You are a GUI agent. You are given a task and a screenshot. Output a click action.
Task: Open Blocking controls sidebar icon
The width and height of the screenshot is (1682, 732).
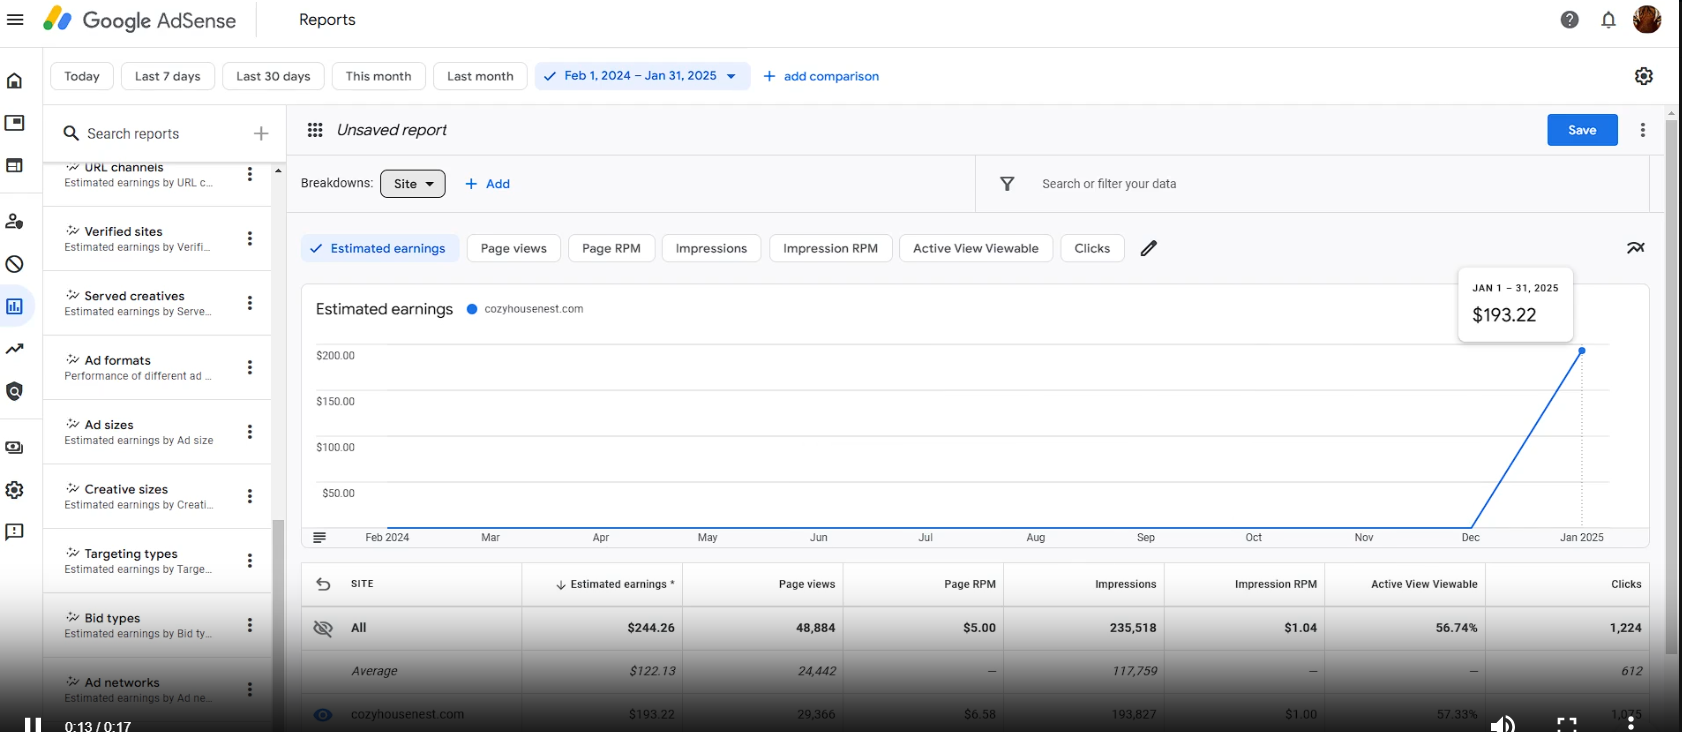tap(15, 264)
